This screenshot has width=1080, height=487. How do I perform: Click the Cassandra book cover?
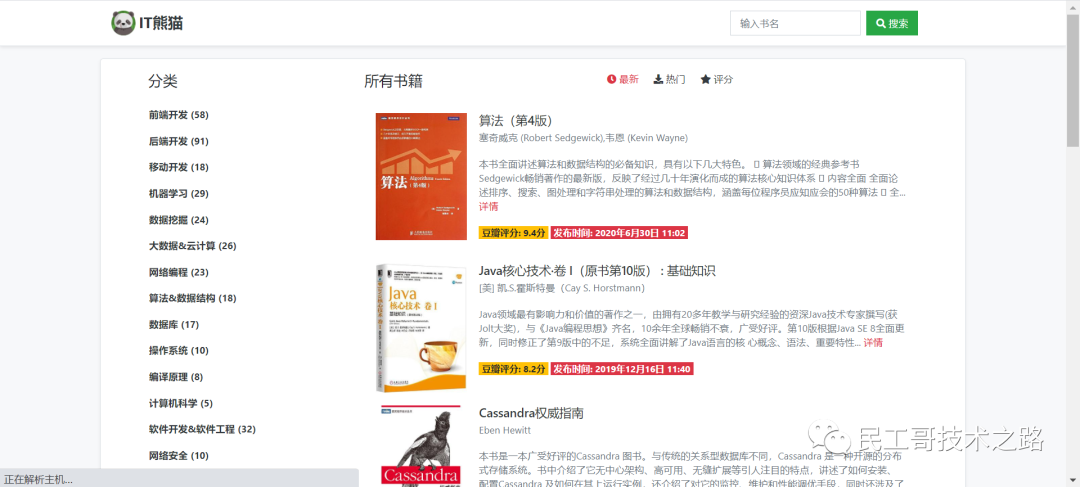[x=419, y=446]
